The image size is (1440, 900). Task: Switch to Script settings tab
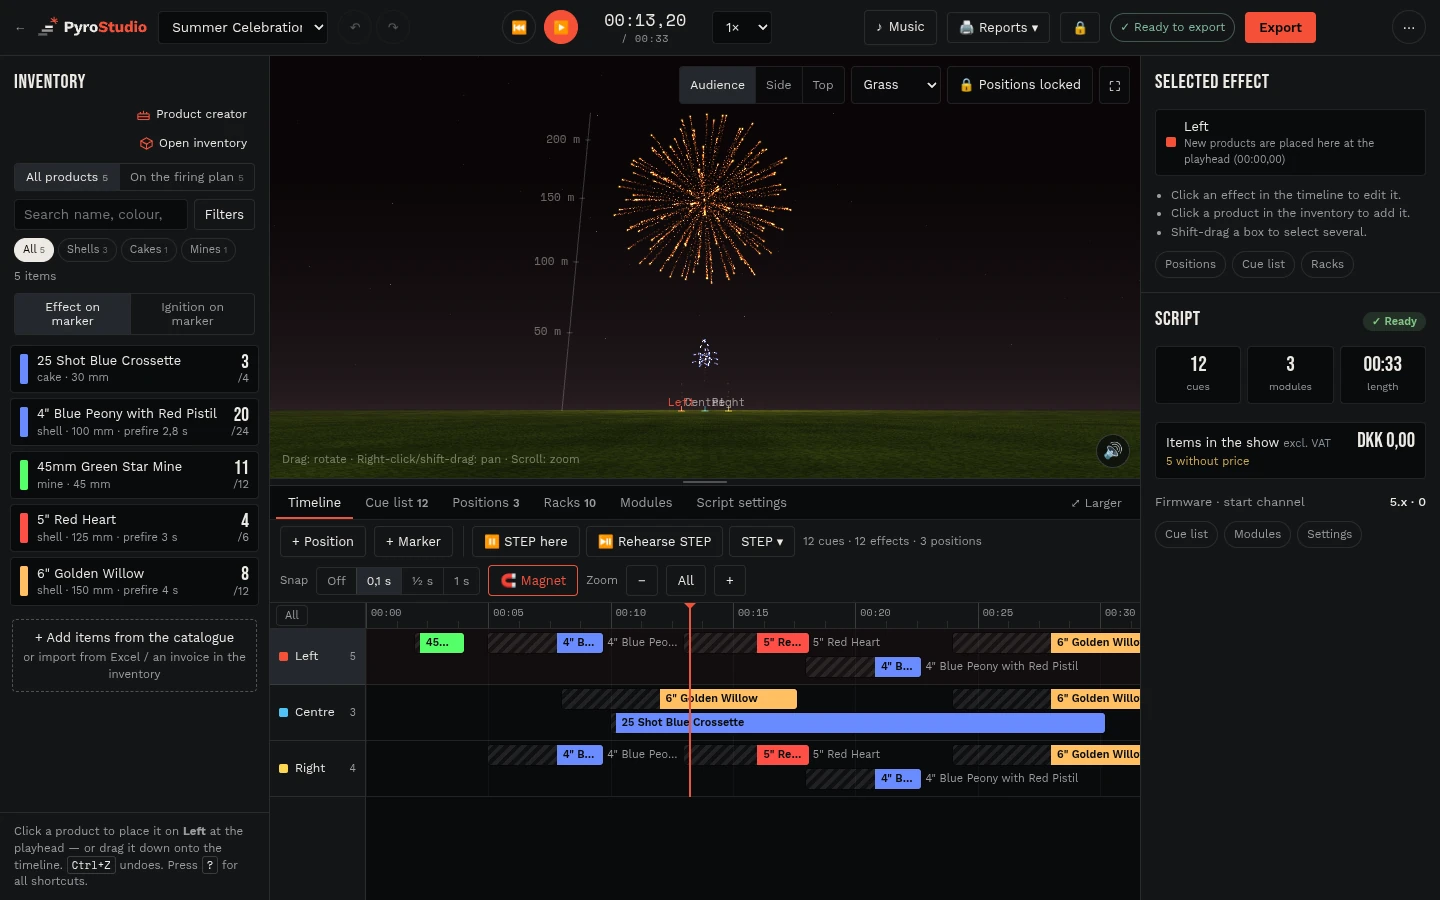[741, 503]
